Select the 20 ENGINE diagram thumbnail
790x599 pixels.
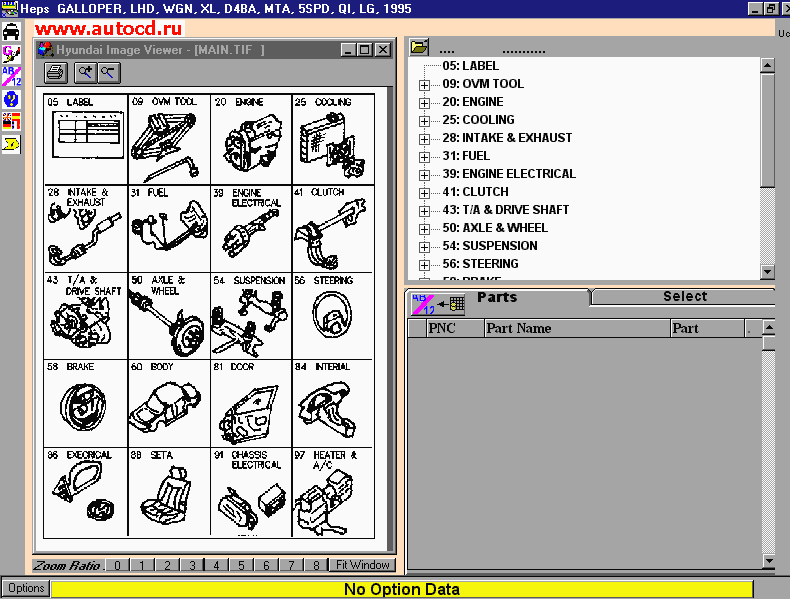tap(251, 139)
